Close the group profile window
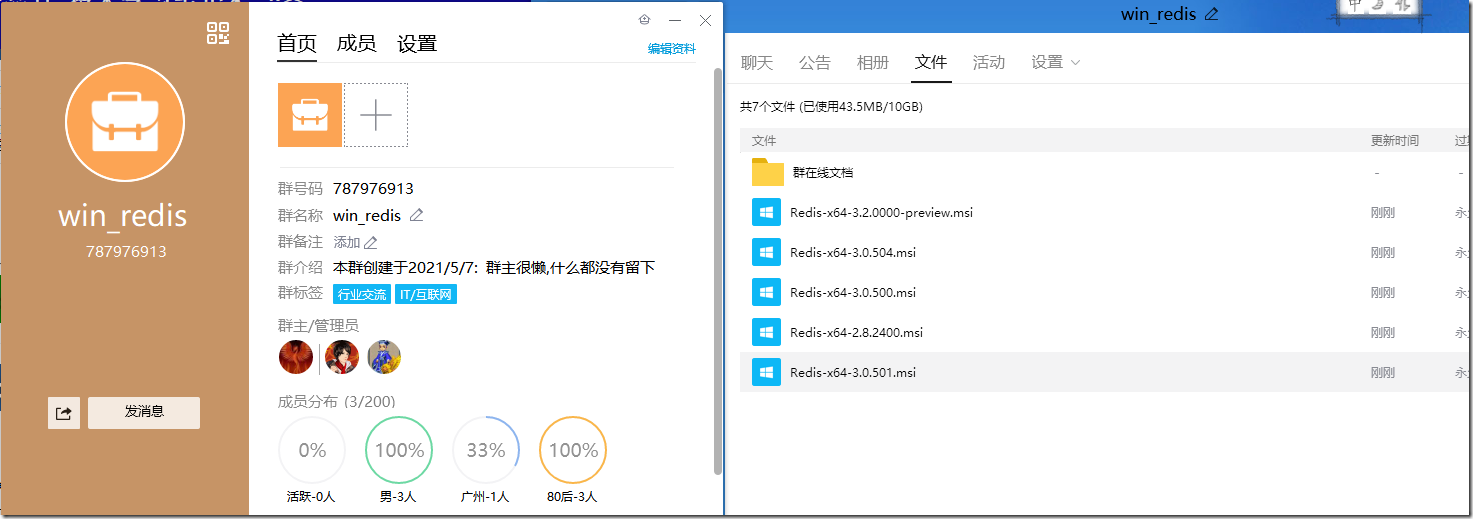Viewport: 1473px width, 519px height. point(705,20)
